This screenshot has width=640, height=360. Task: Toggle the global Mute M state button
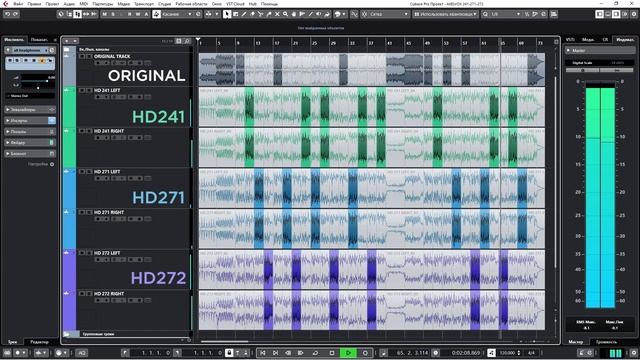[x=104, y=14]
